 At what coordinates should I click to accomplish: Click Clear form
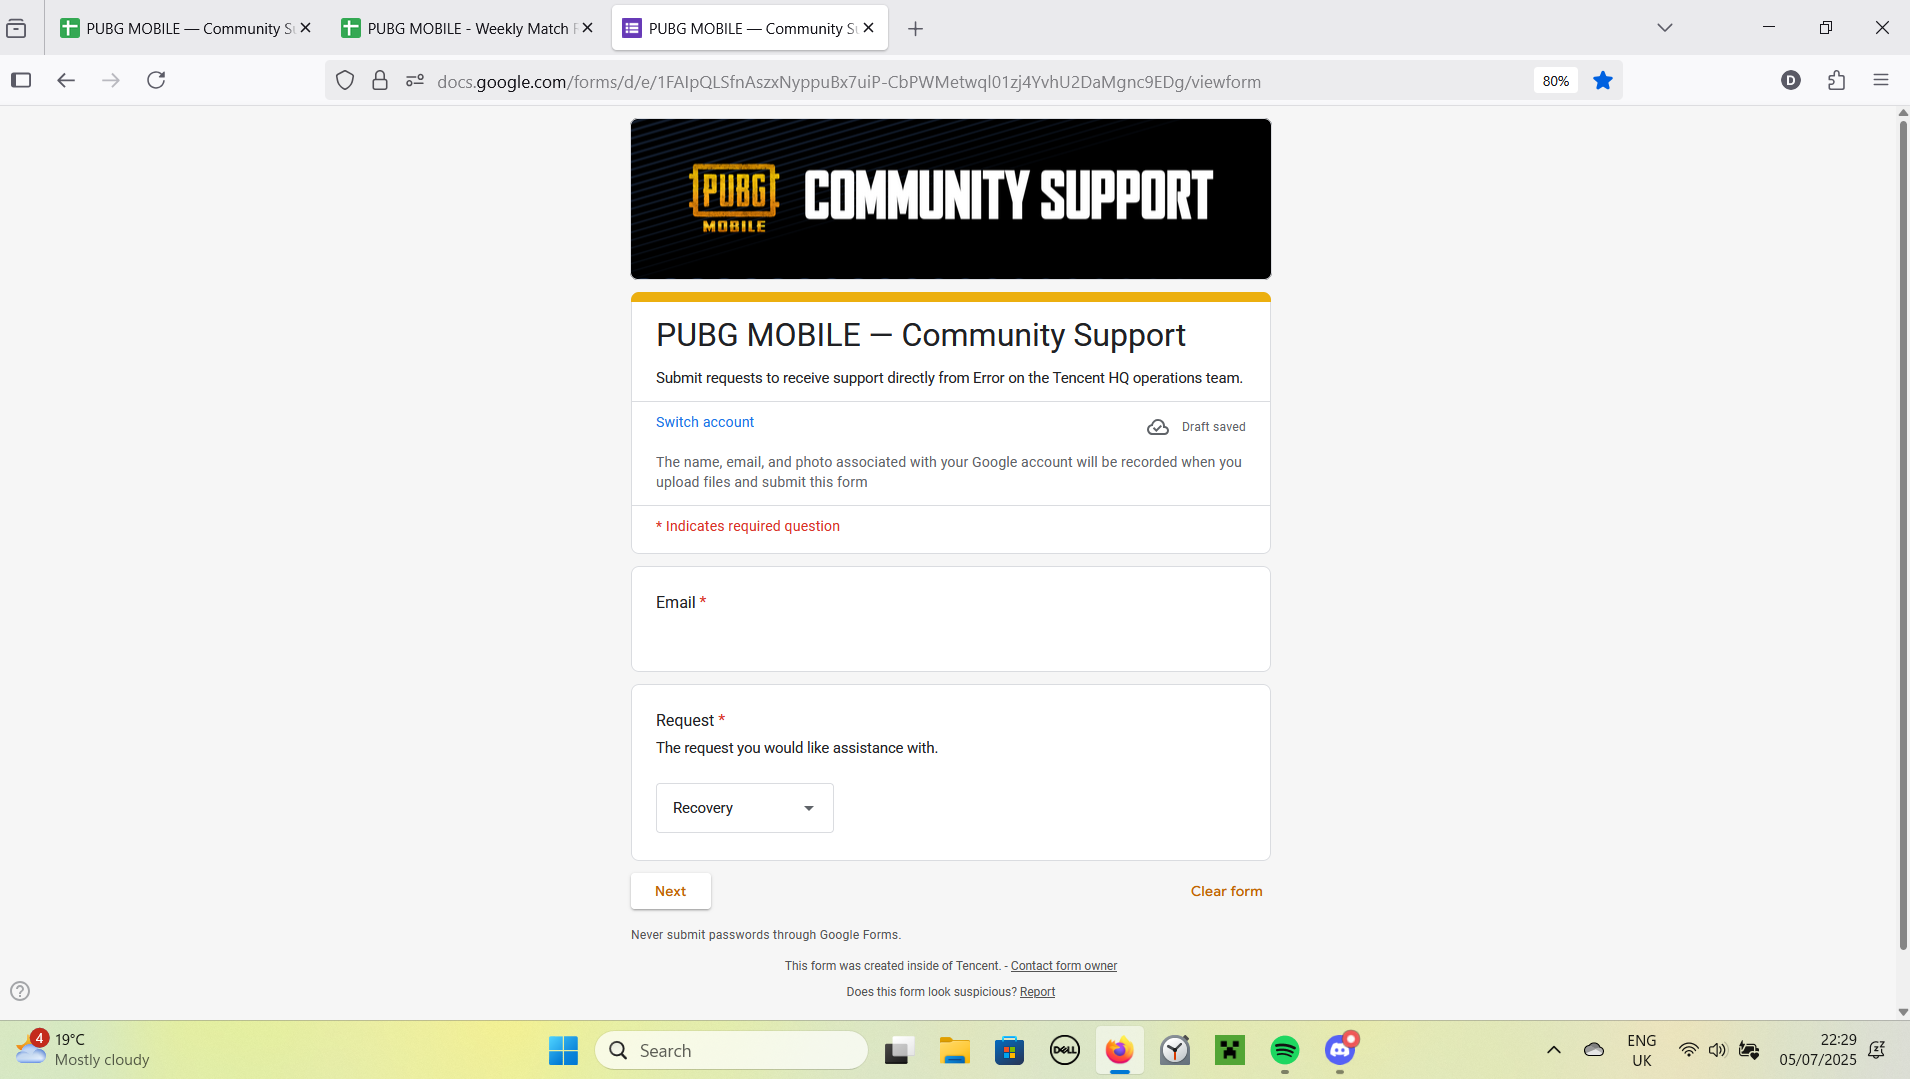tap(1227, 891)
